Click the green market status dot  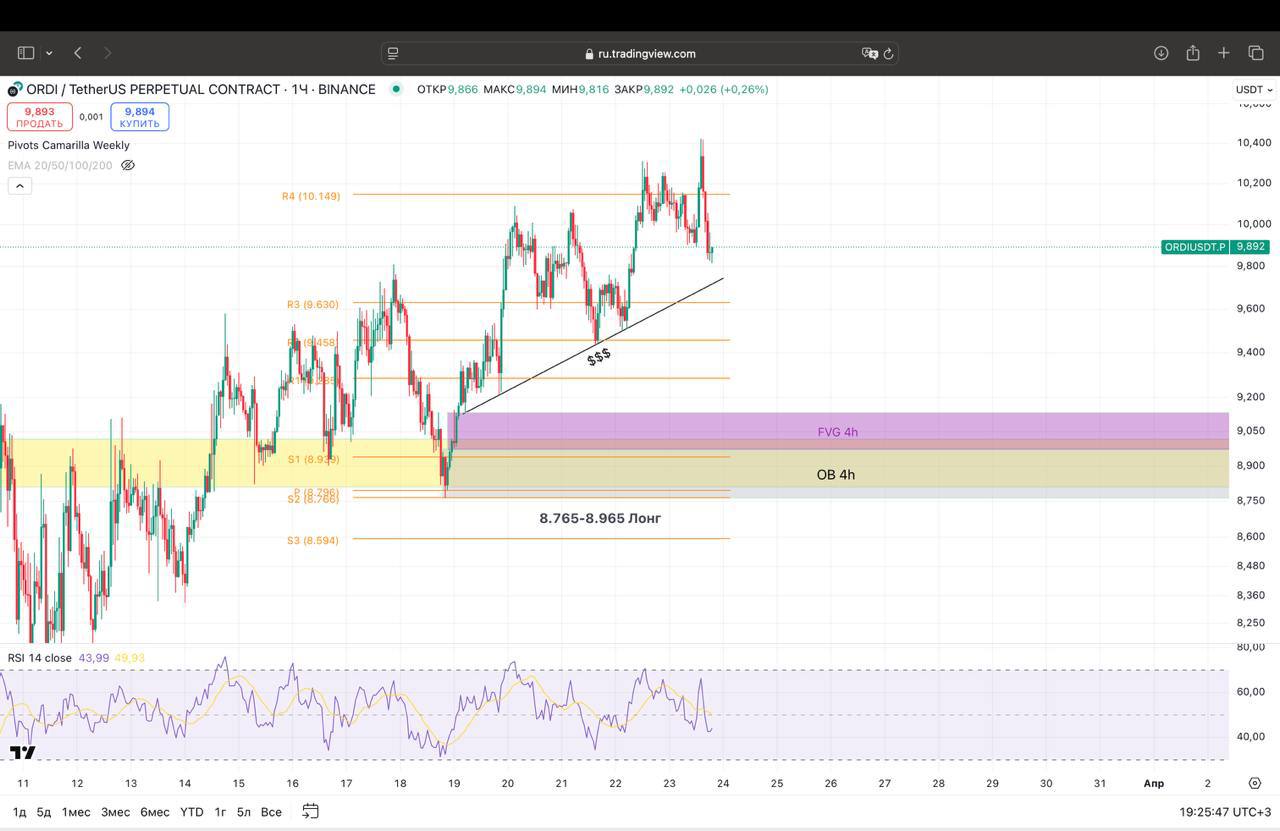tap(396, 89)
